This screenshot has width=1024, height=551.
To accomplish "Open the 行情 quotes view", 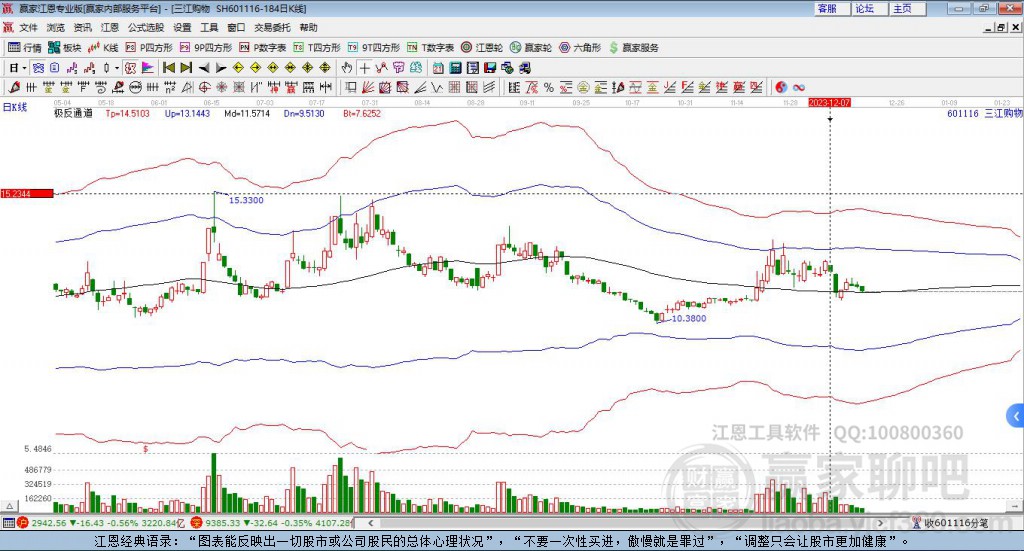I will point(24,48).
